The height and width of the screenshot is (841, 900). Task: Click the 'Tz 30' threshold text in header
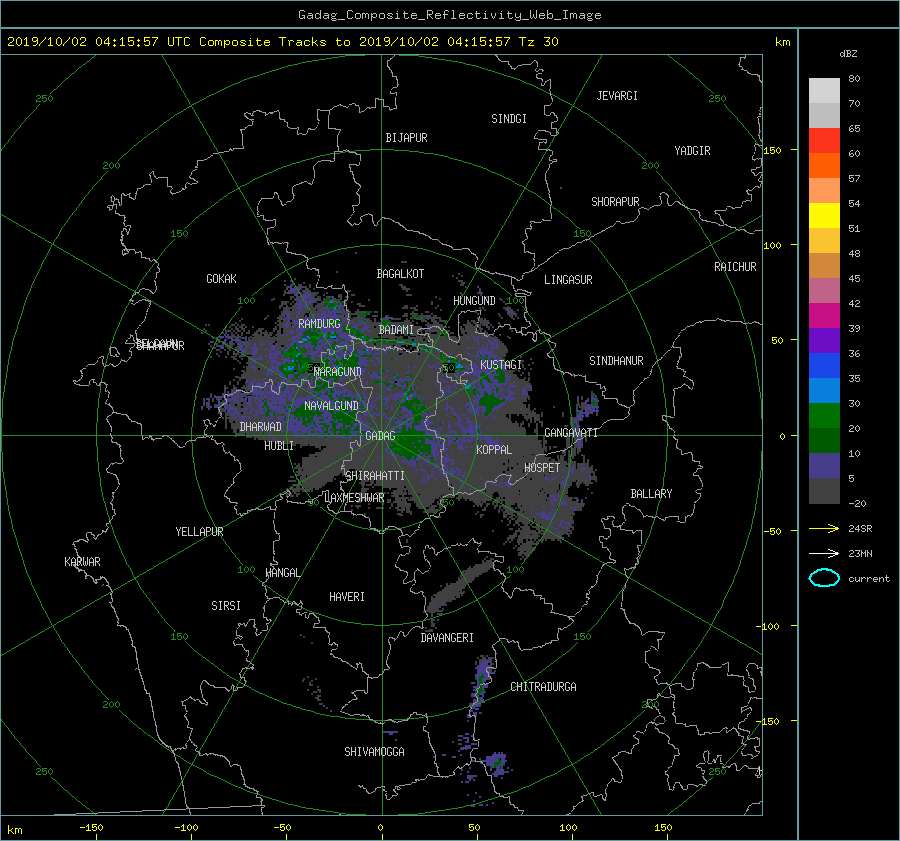click(538, 42)
